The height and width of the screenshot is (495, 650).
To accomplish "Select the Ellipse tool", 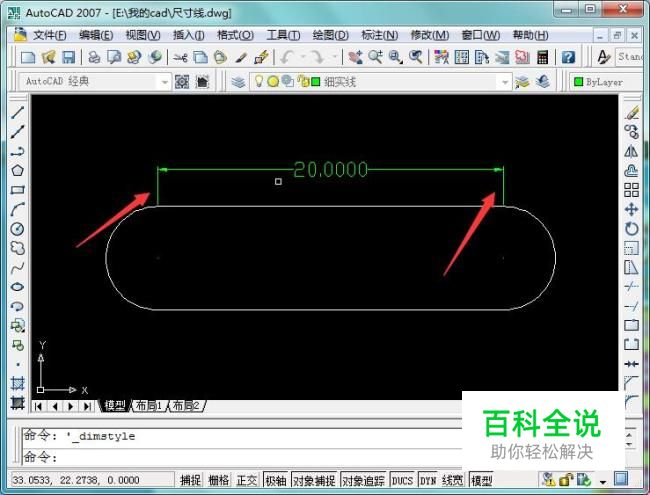I will tap(17, 287).
